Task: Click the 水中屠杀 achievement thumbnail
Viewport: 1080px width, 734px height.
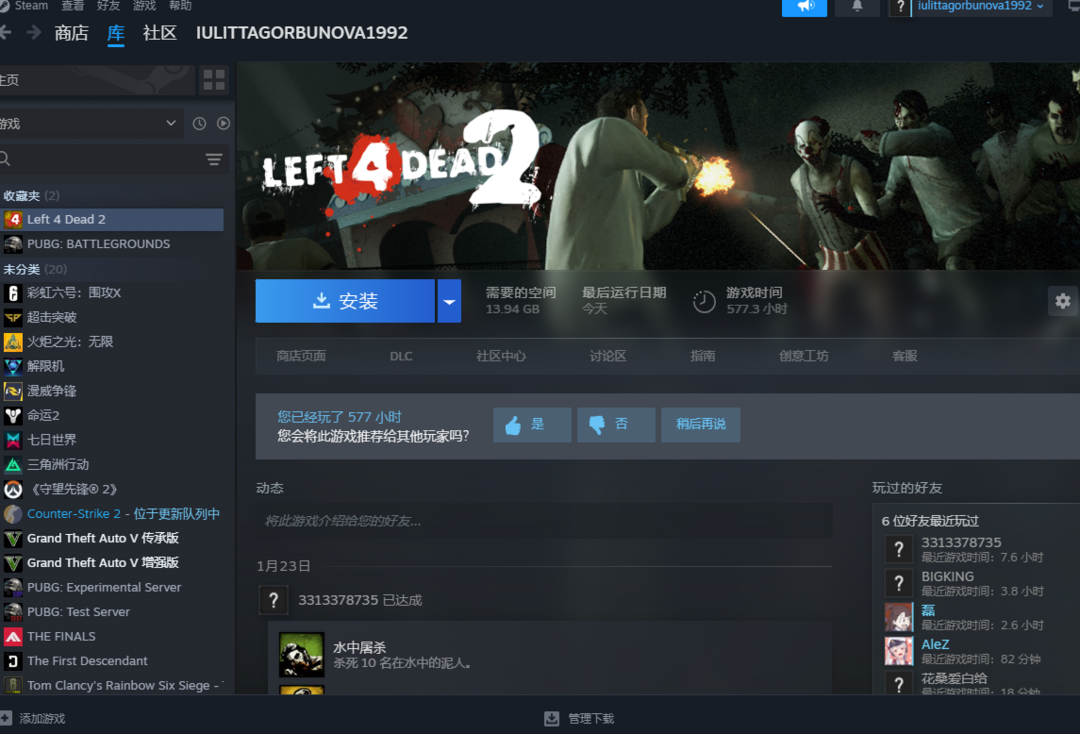Action: [301, 655]
